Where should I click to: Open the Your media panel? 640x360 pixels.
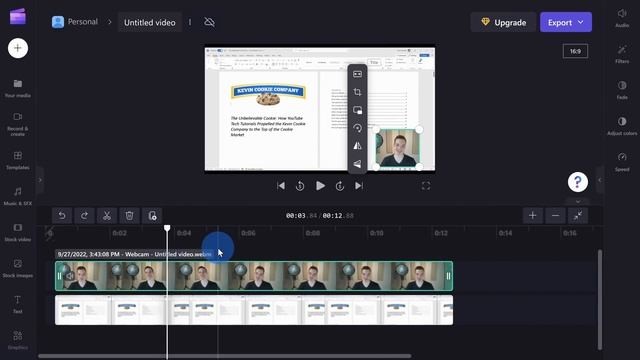18,88
